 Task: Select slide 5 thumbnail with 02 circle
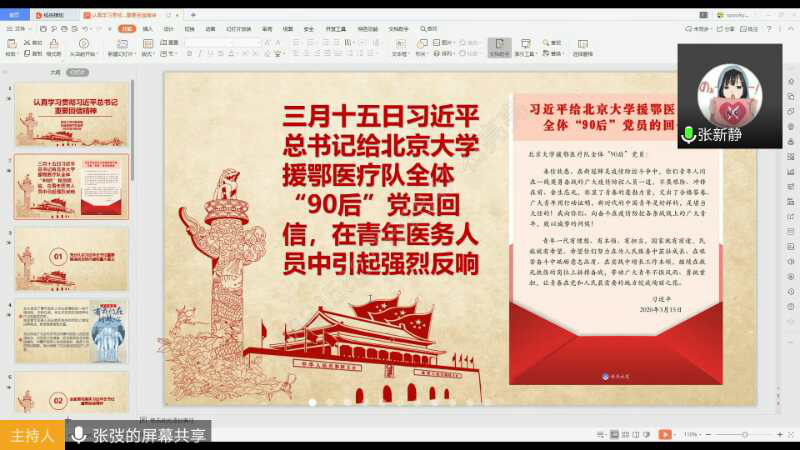coord(71,392)
